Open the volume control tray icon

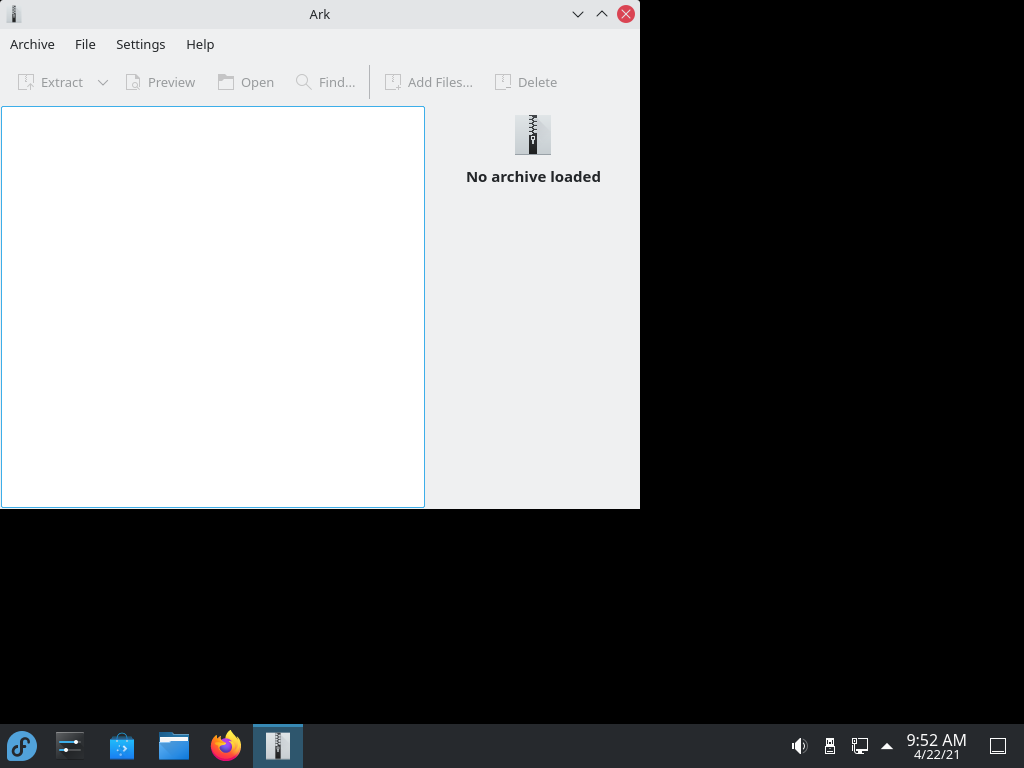pos(799,746)
